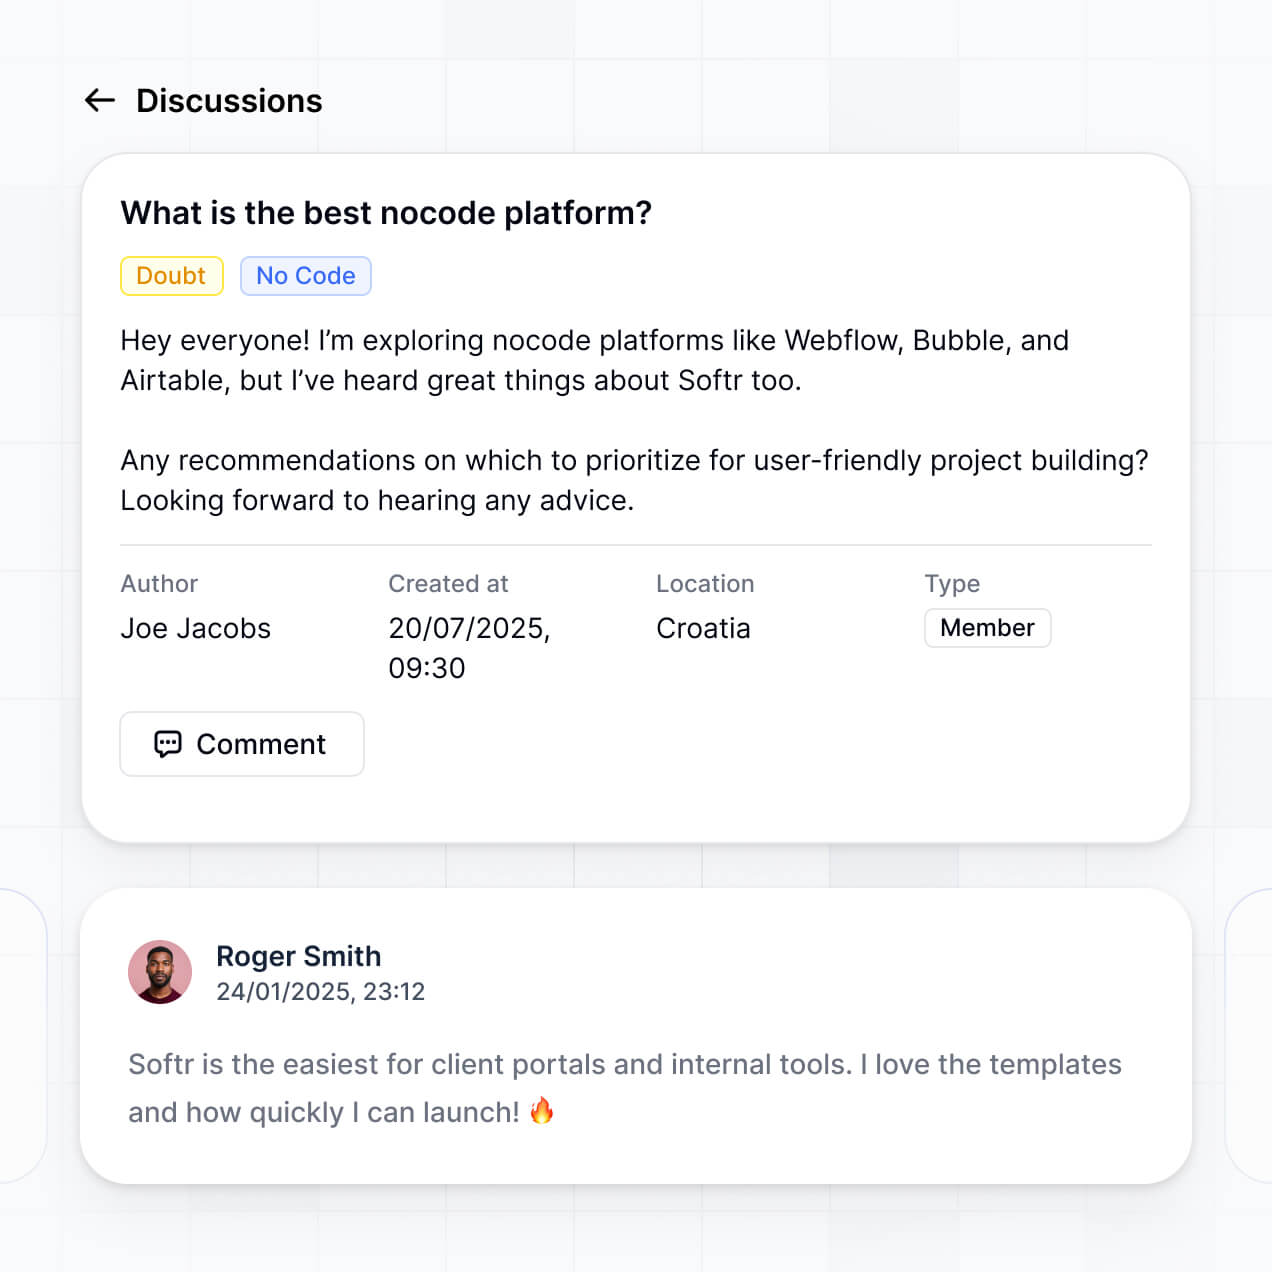Viewport: 1272px width, 1272px height.
Task: Open the discussion title 'What is the best nocode platform?'
Action: coord(386,213)
